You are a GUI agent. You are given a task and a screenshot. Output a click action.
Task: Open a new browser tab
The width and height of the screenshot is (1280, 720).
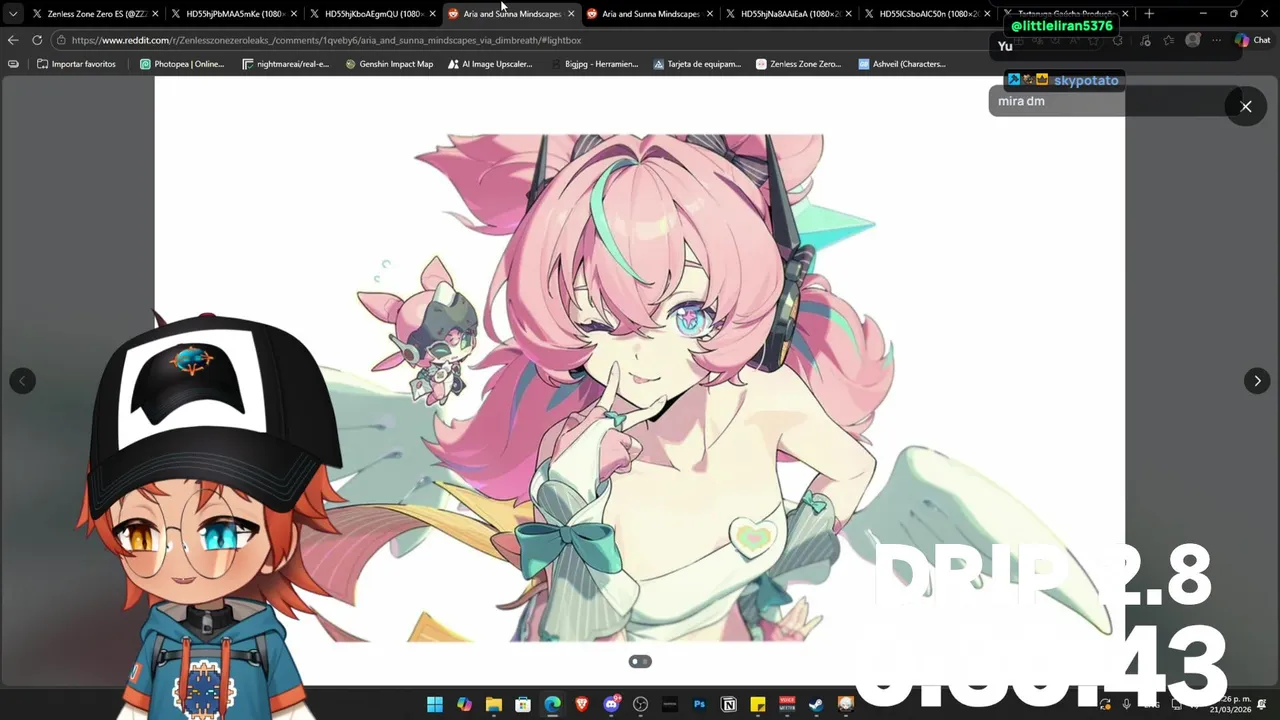1149,14
